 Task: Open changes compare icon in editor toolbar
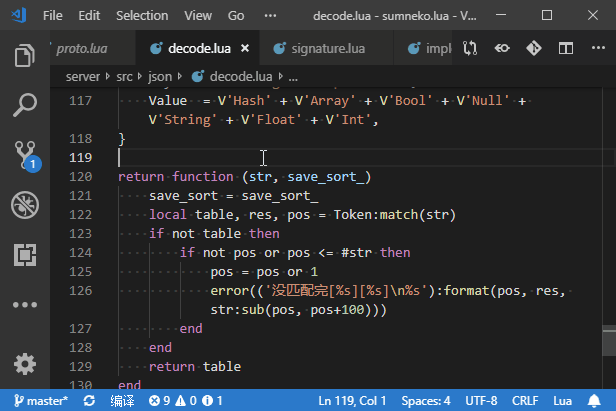(470, 48)
